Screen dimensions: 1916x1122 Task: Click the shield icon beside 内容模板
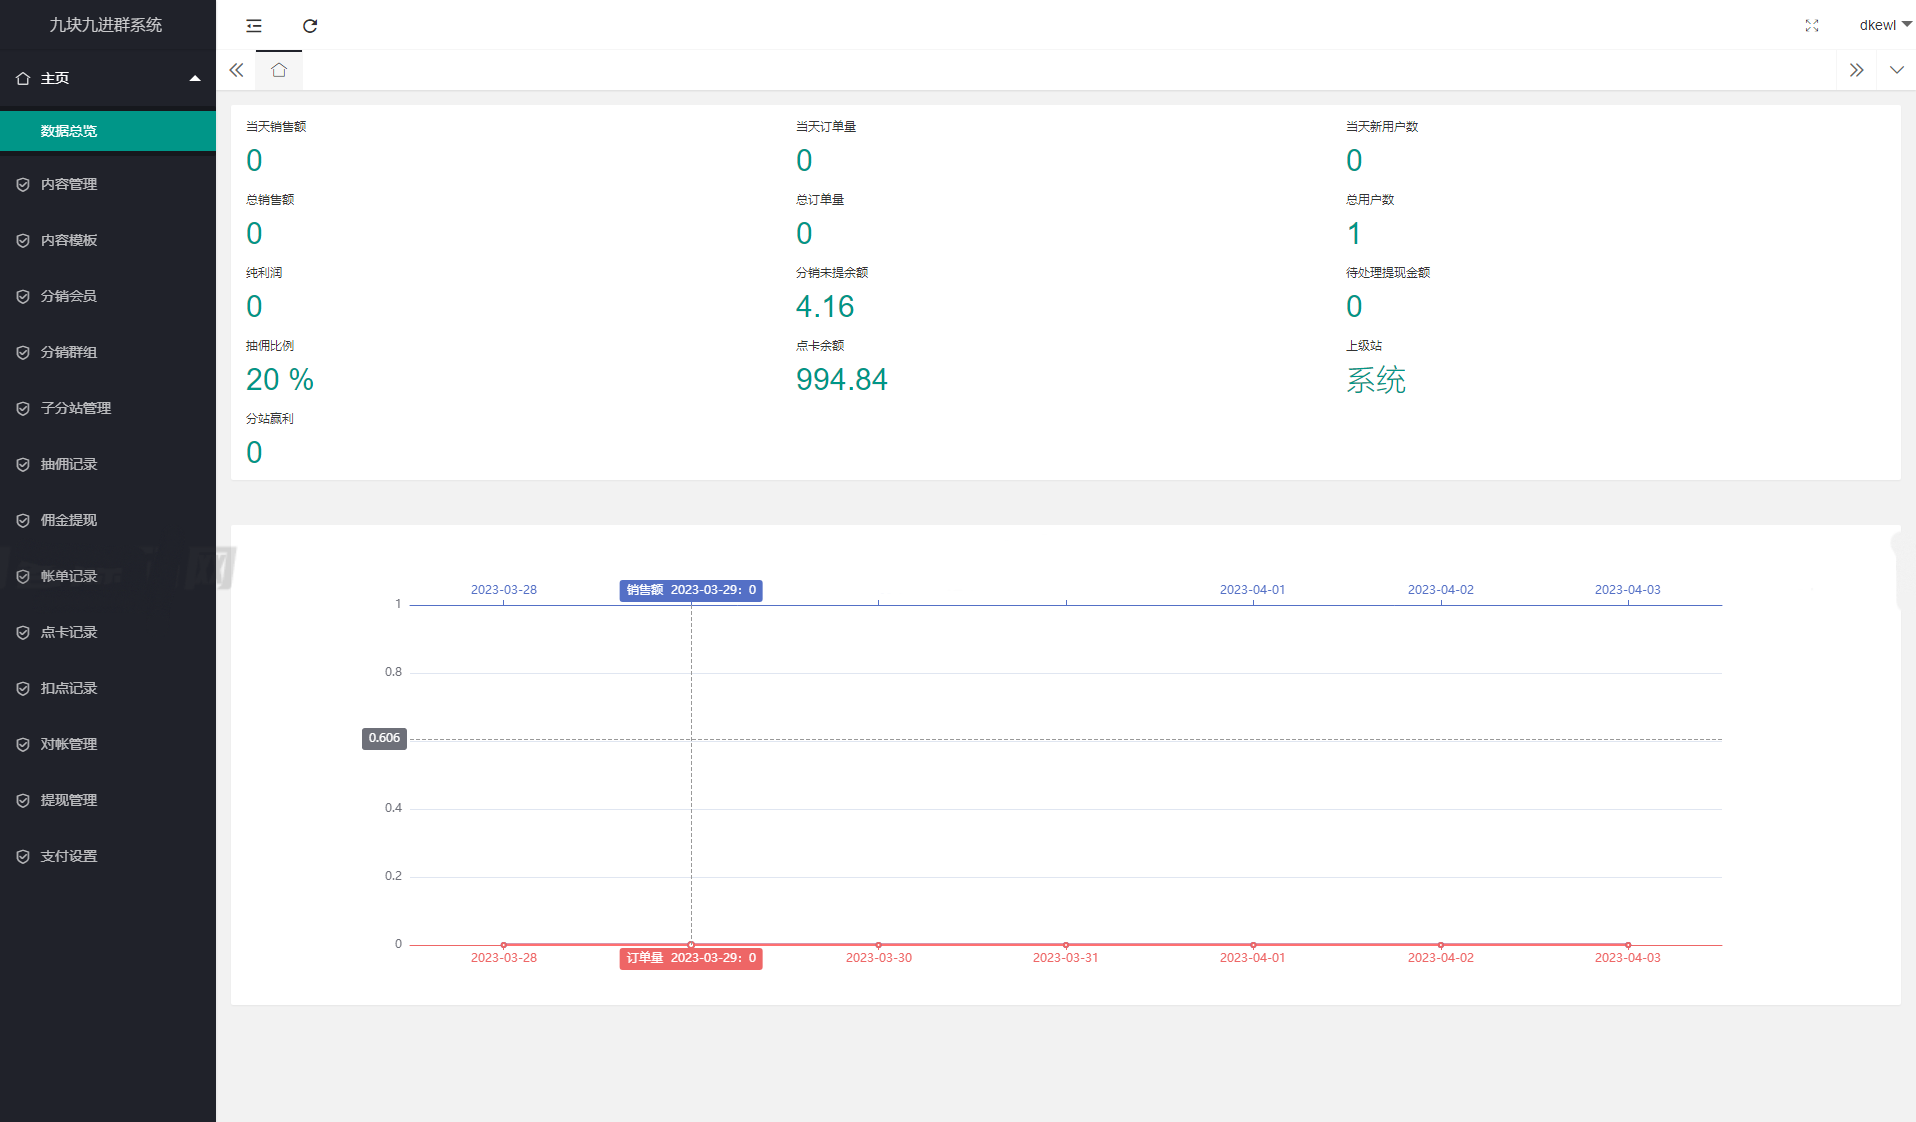click(x=23, y=240)
